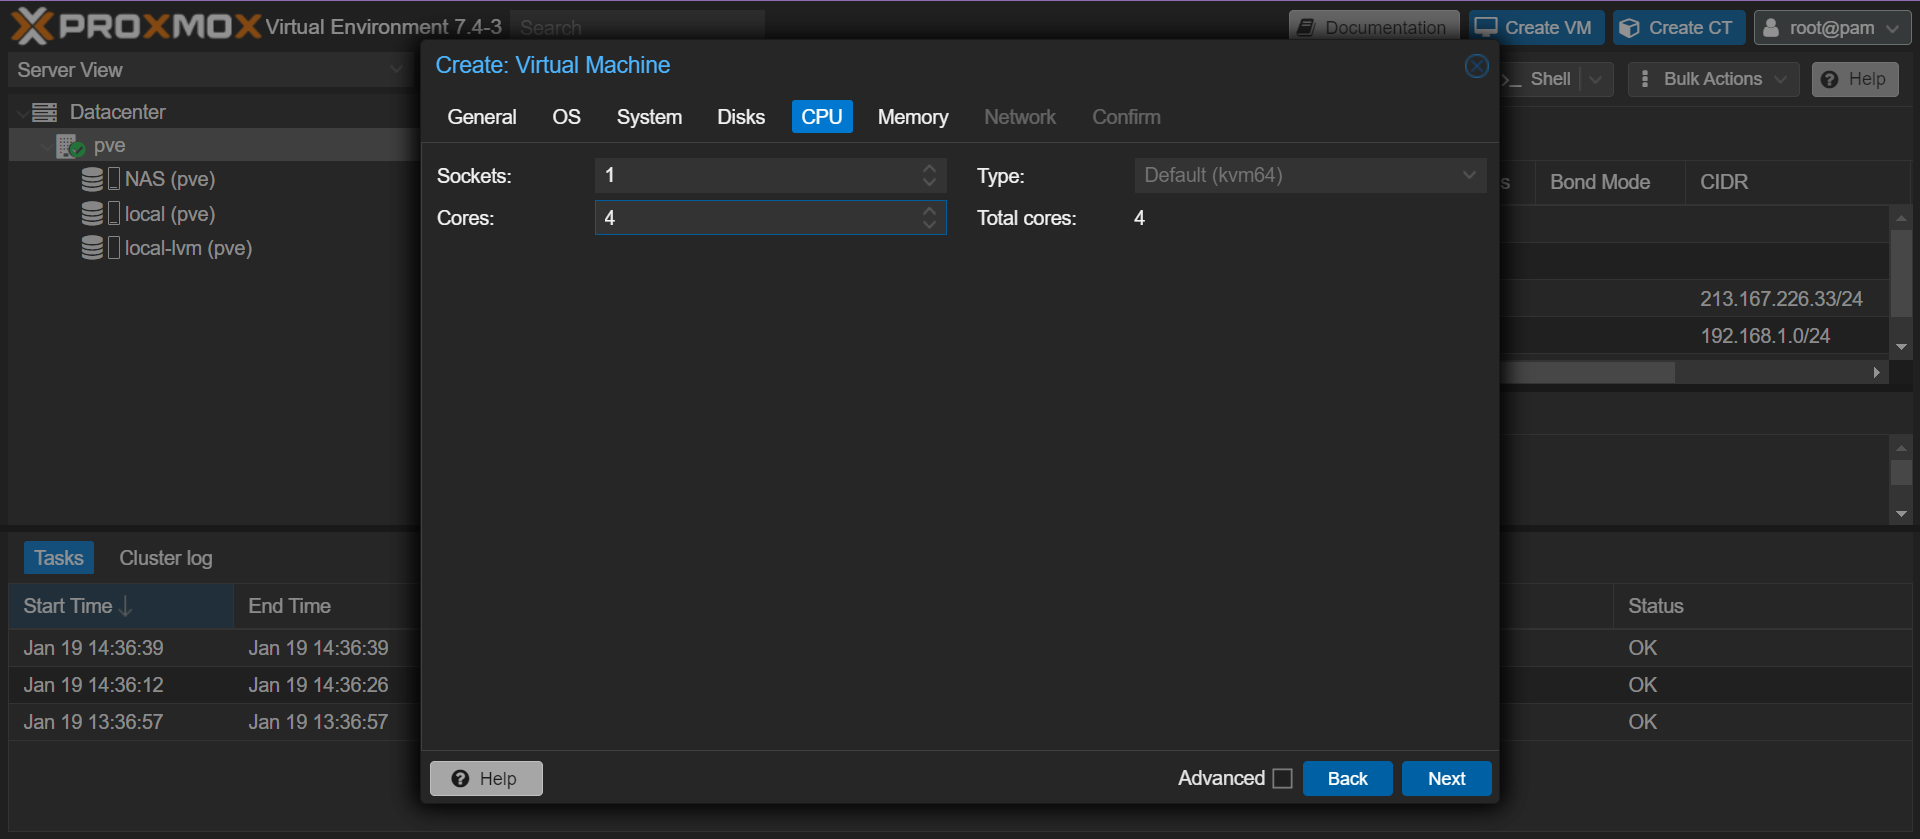
Task: Click the root@pam user icon
Action: [x=1771, y=28]
